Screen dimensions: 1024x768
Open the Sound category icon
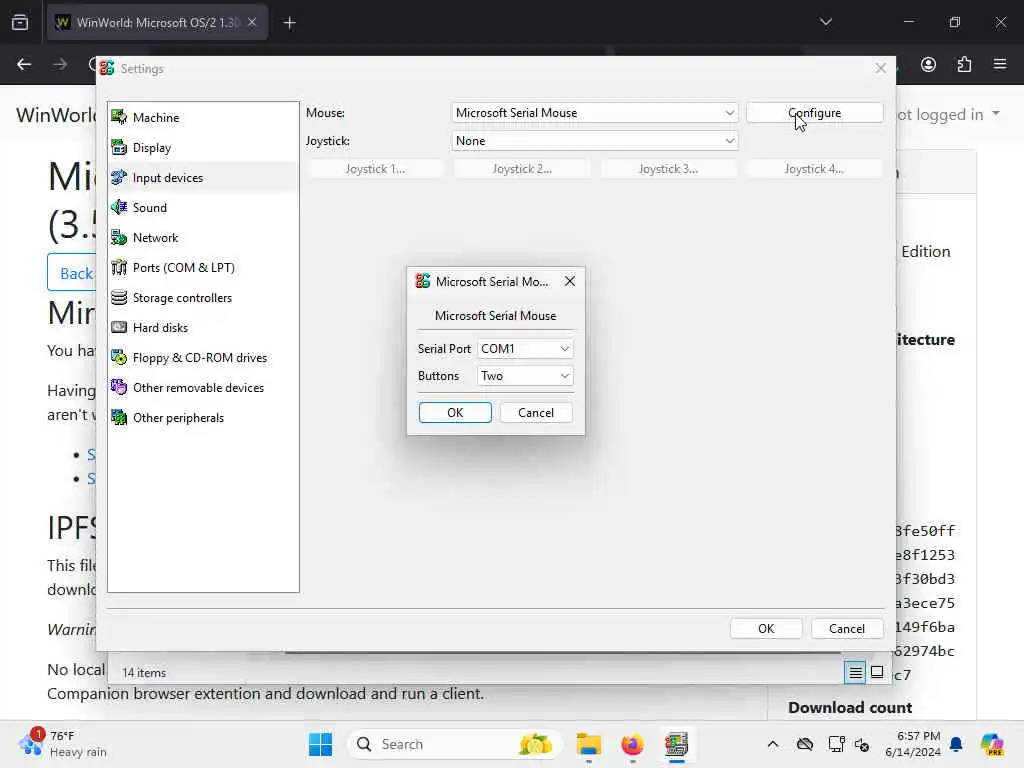coord(119,207)
